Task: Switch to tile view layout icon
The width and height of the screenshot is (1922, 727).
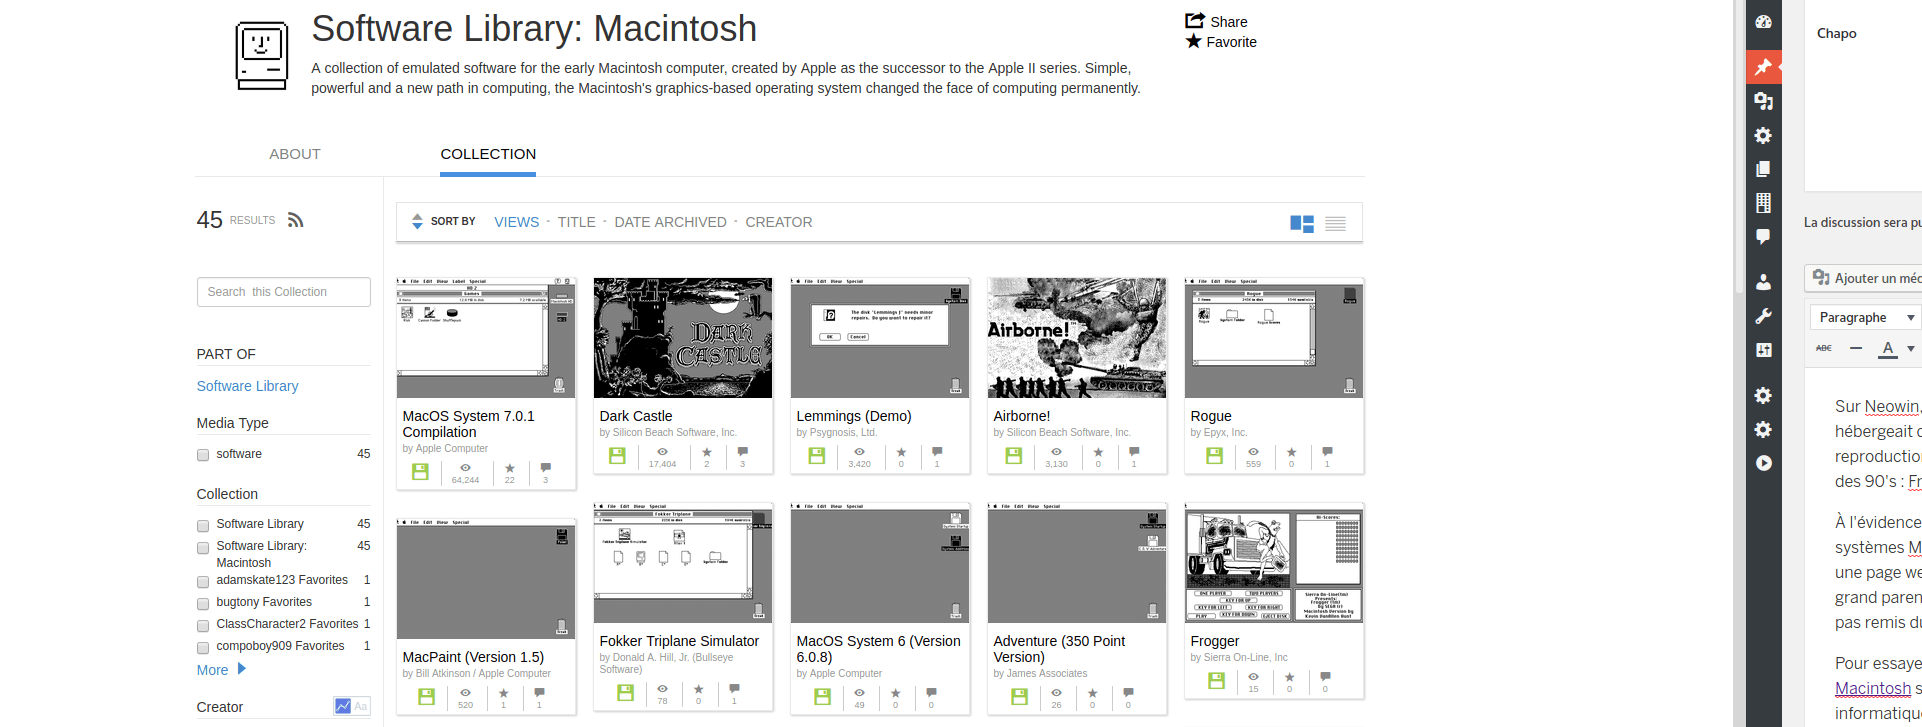Action: click(1302, 224)
